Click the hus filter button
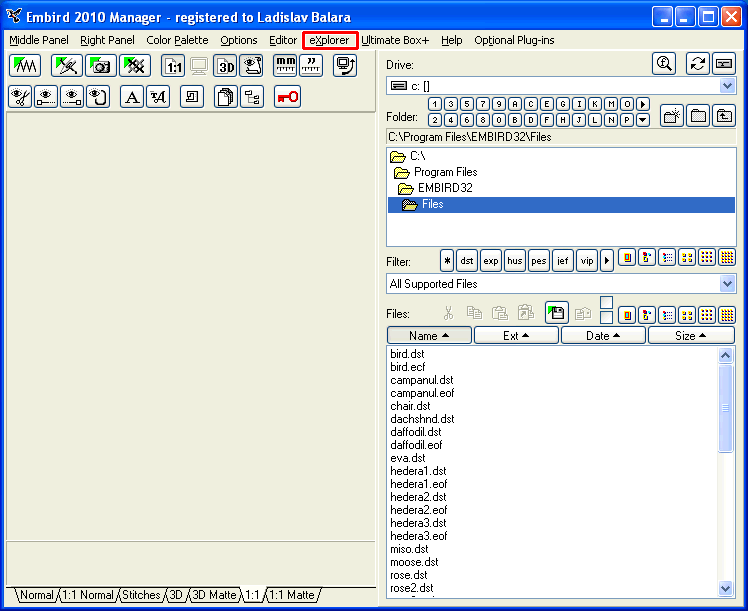This screenshot has height=611, width=748. (514, 261)
